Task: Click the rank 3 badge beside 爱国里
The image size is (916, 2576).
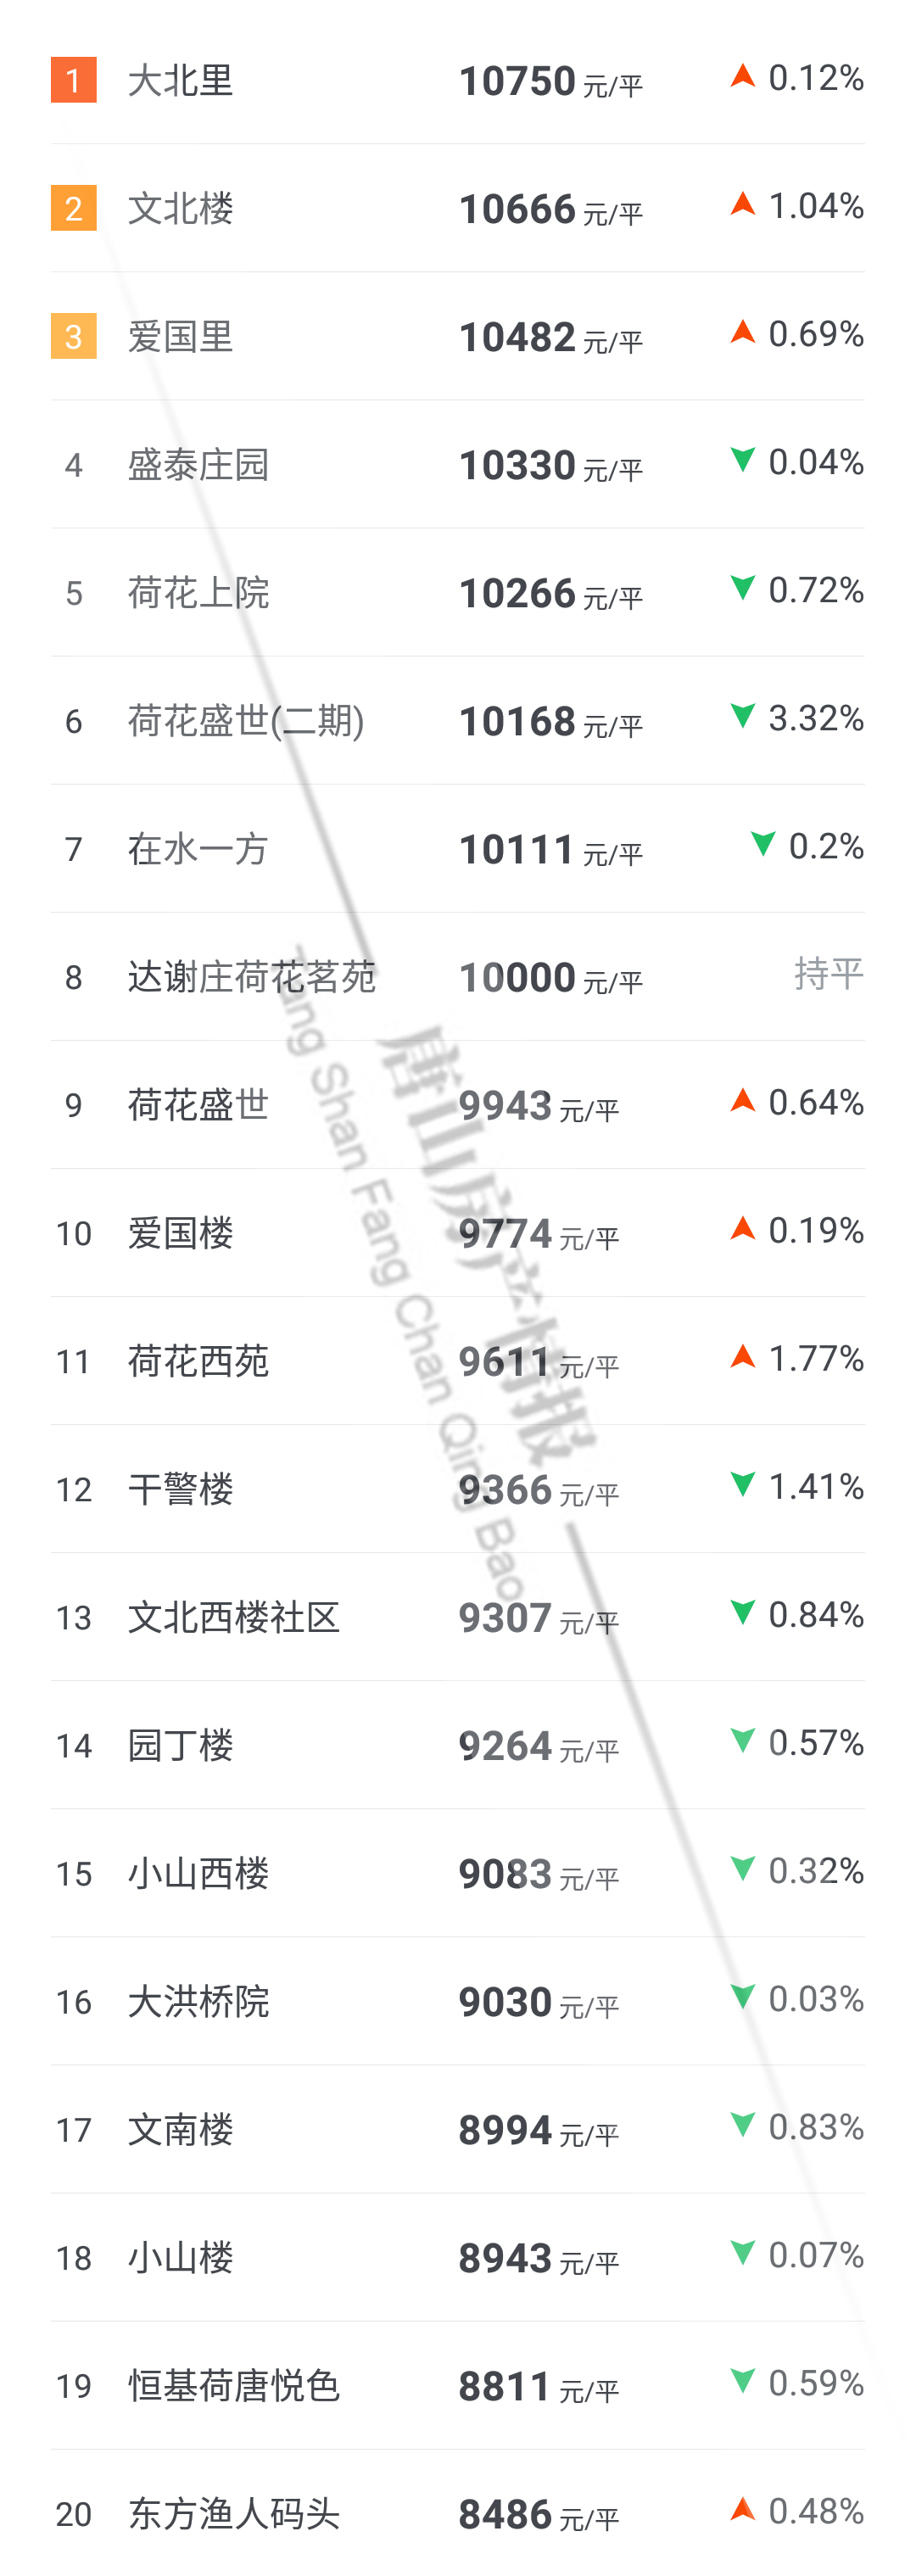Action: click(x=73, y=336)
